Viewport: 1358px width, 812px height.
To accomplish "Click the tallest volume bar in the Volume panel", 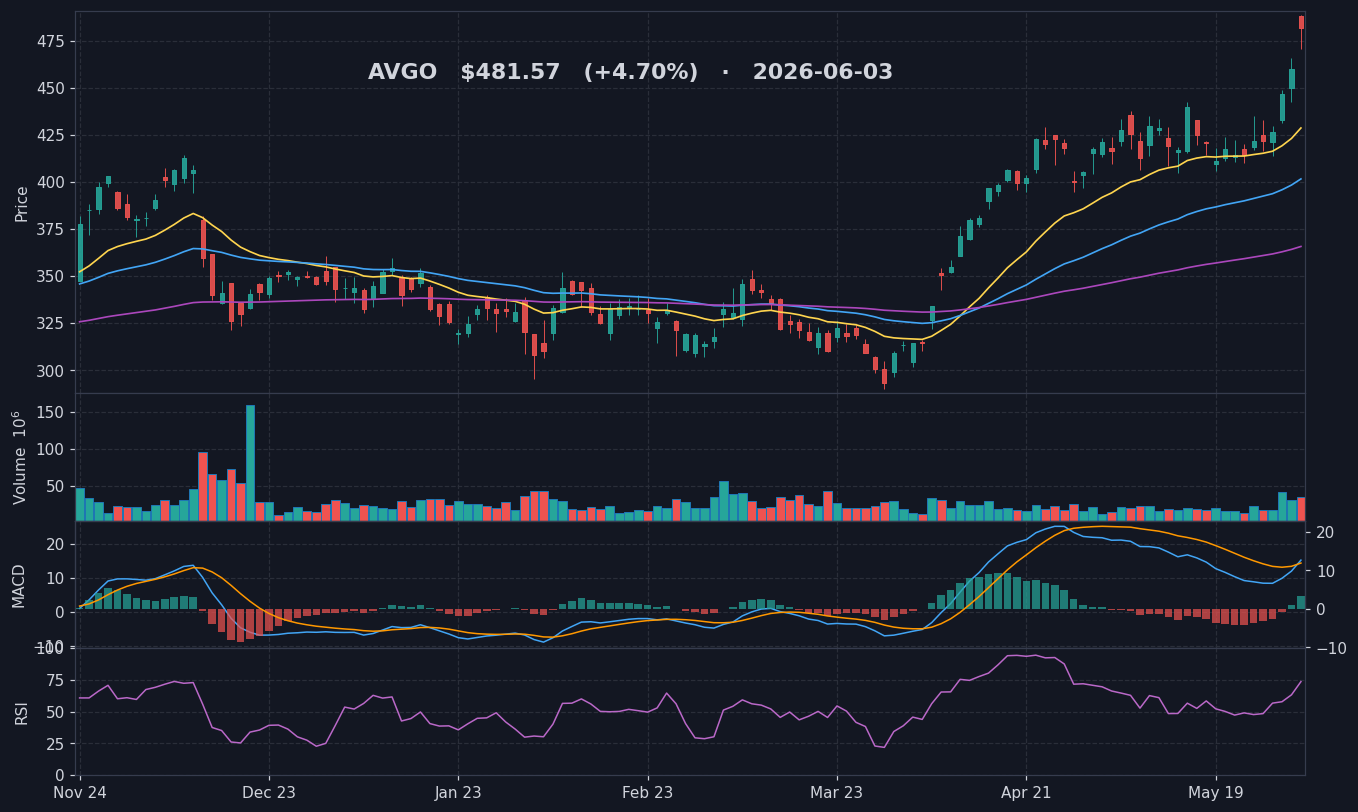I will [250, 463].
